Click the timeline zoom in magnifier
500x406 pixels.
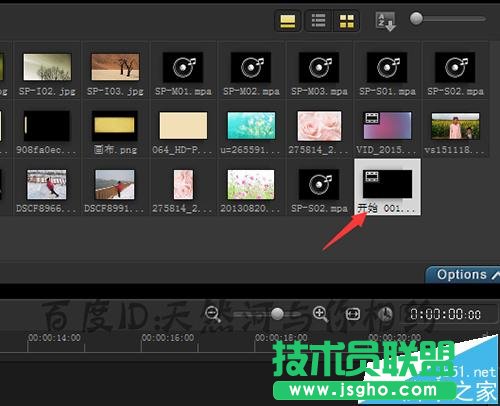coord(320,314)
